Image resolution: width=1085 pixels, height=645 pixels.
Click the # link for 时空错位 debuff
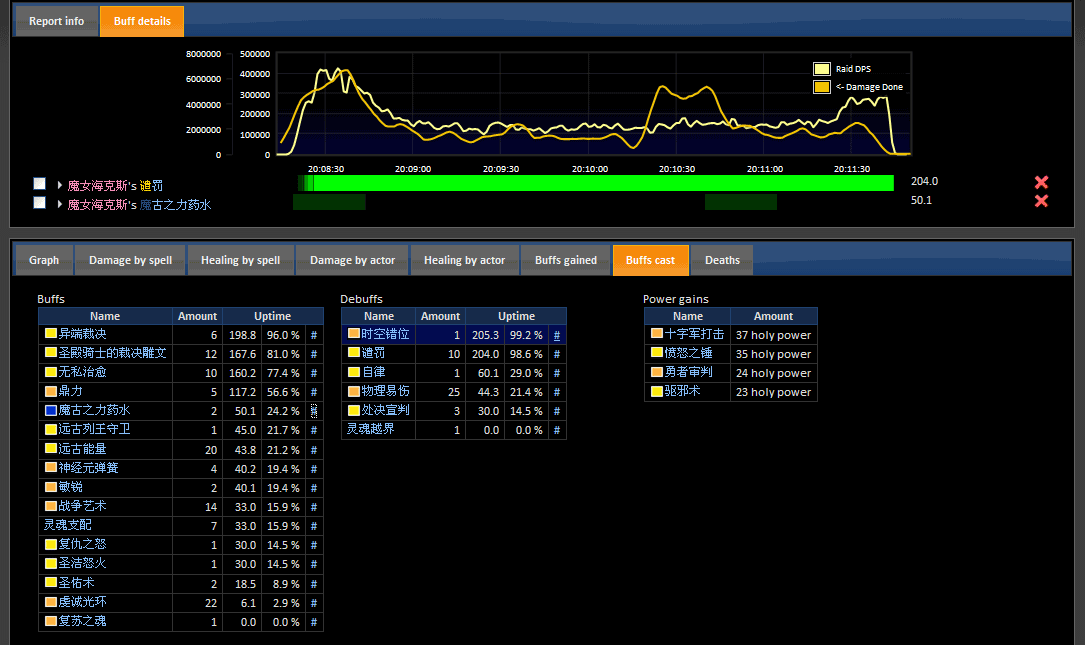(556, 335)
